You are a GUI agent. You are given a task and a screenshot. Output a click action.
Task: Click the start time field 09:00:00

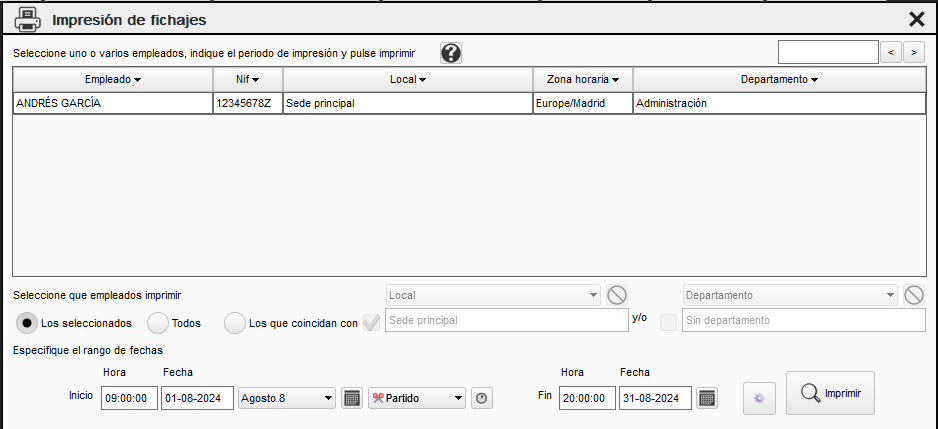pyautogui.click(x=129, y=398)
